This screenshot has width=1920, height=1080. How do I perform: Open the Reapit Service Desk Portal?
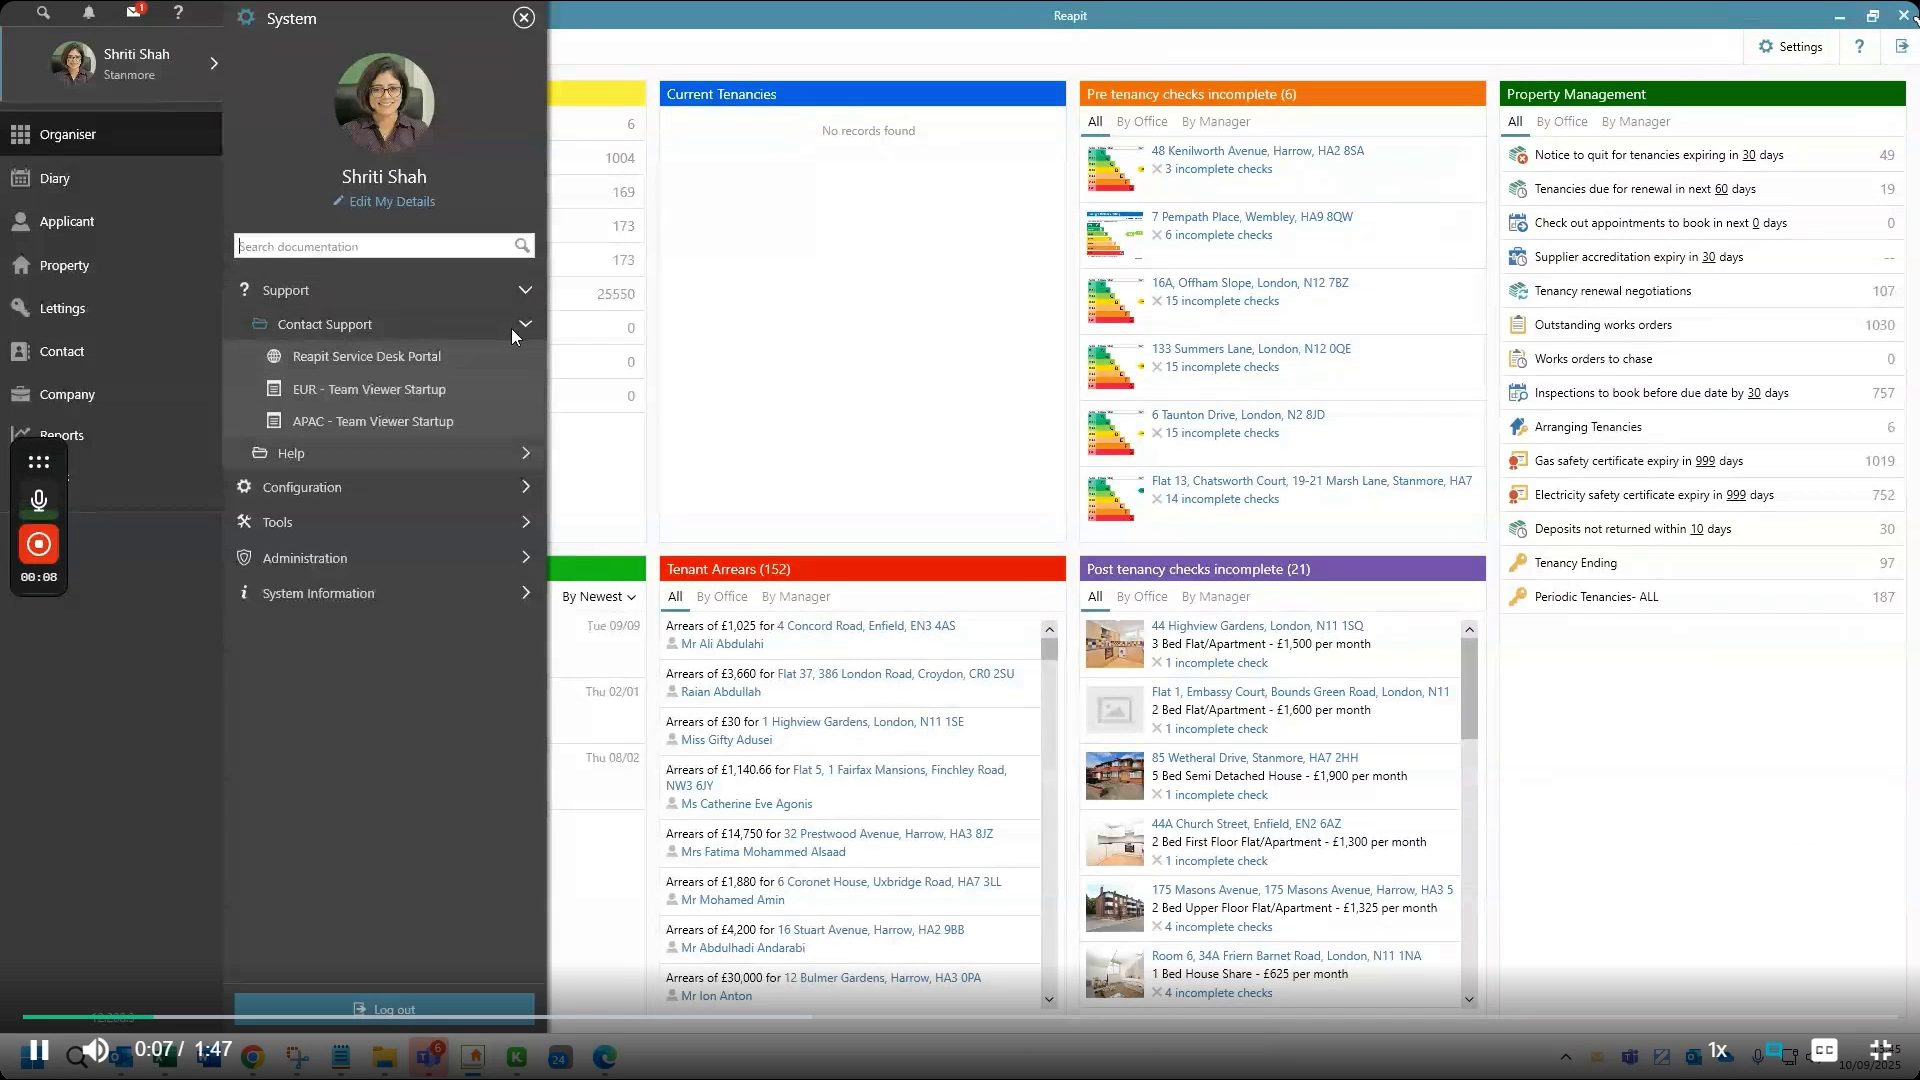366,356
